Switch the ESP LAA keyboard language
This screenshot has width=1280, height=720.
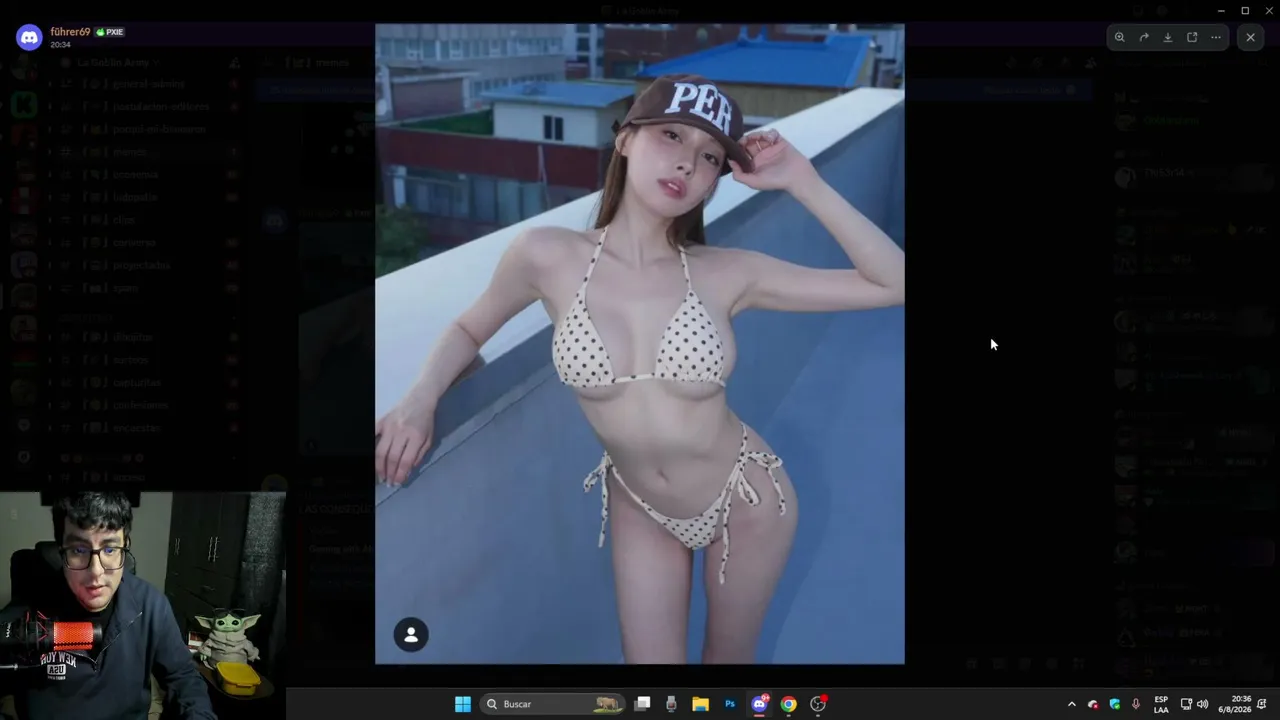(1161, 704)
